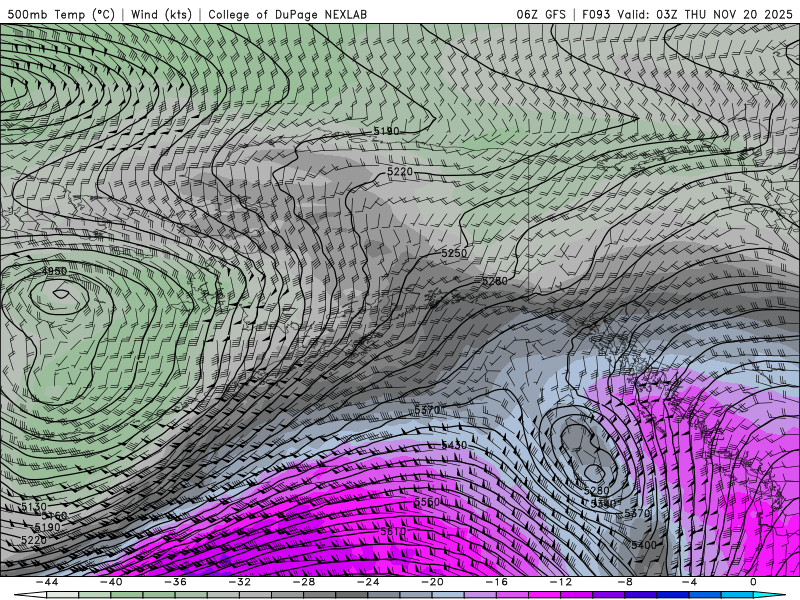Click the '500mb Temp (°C)' title text
This screenshot has width=800, height=600.
[61, 14]
